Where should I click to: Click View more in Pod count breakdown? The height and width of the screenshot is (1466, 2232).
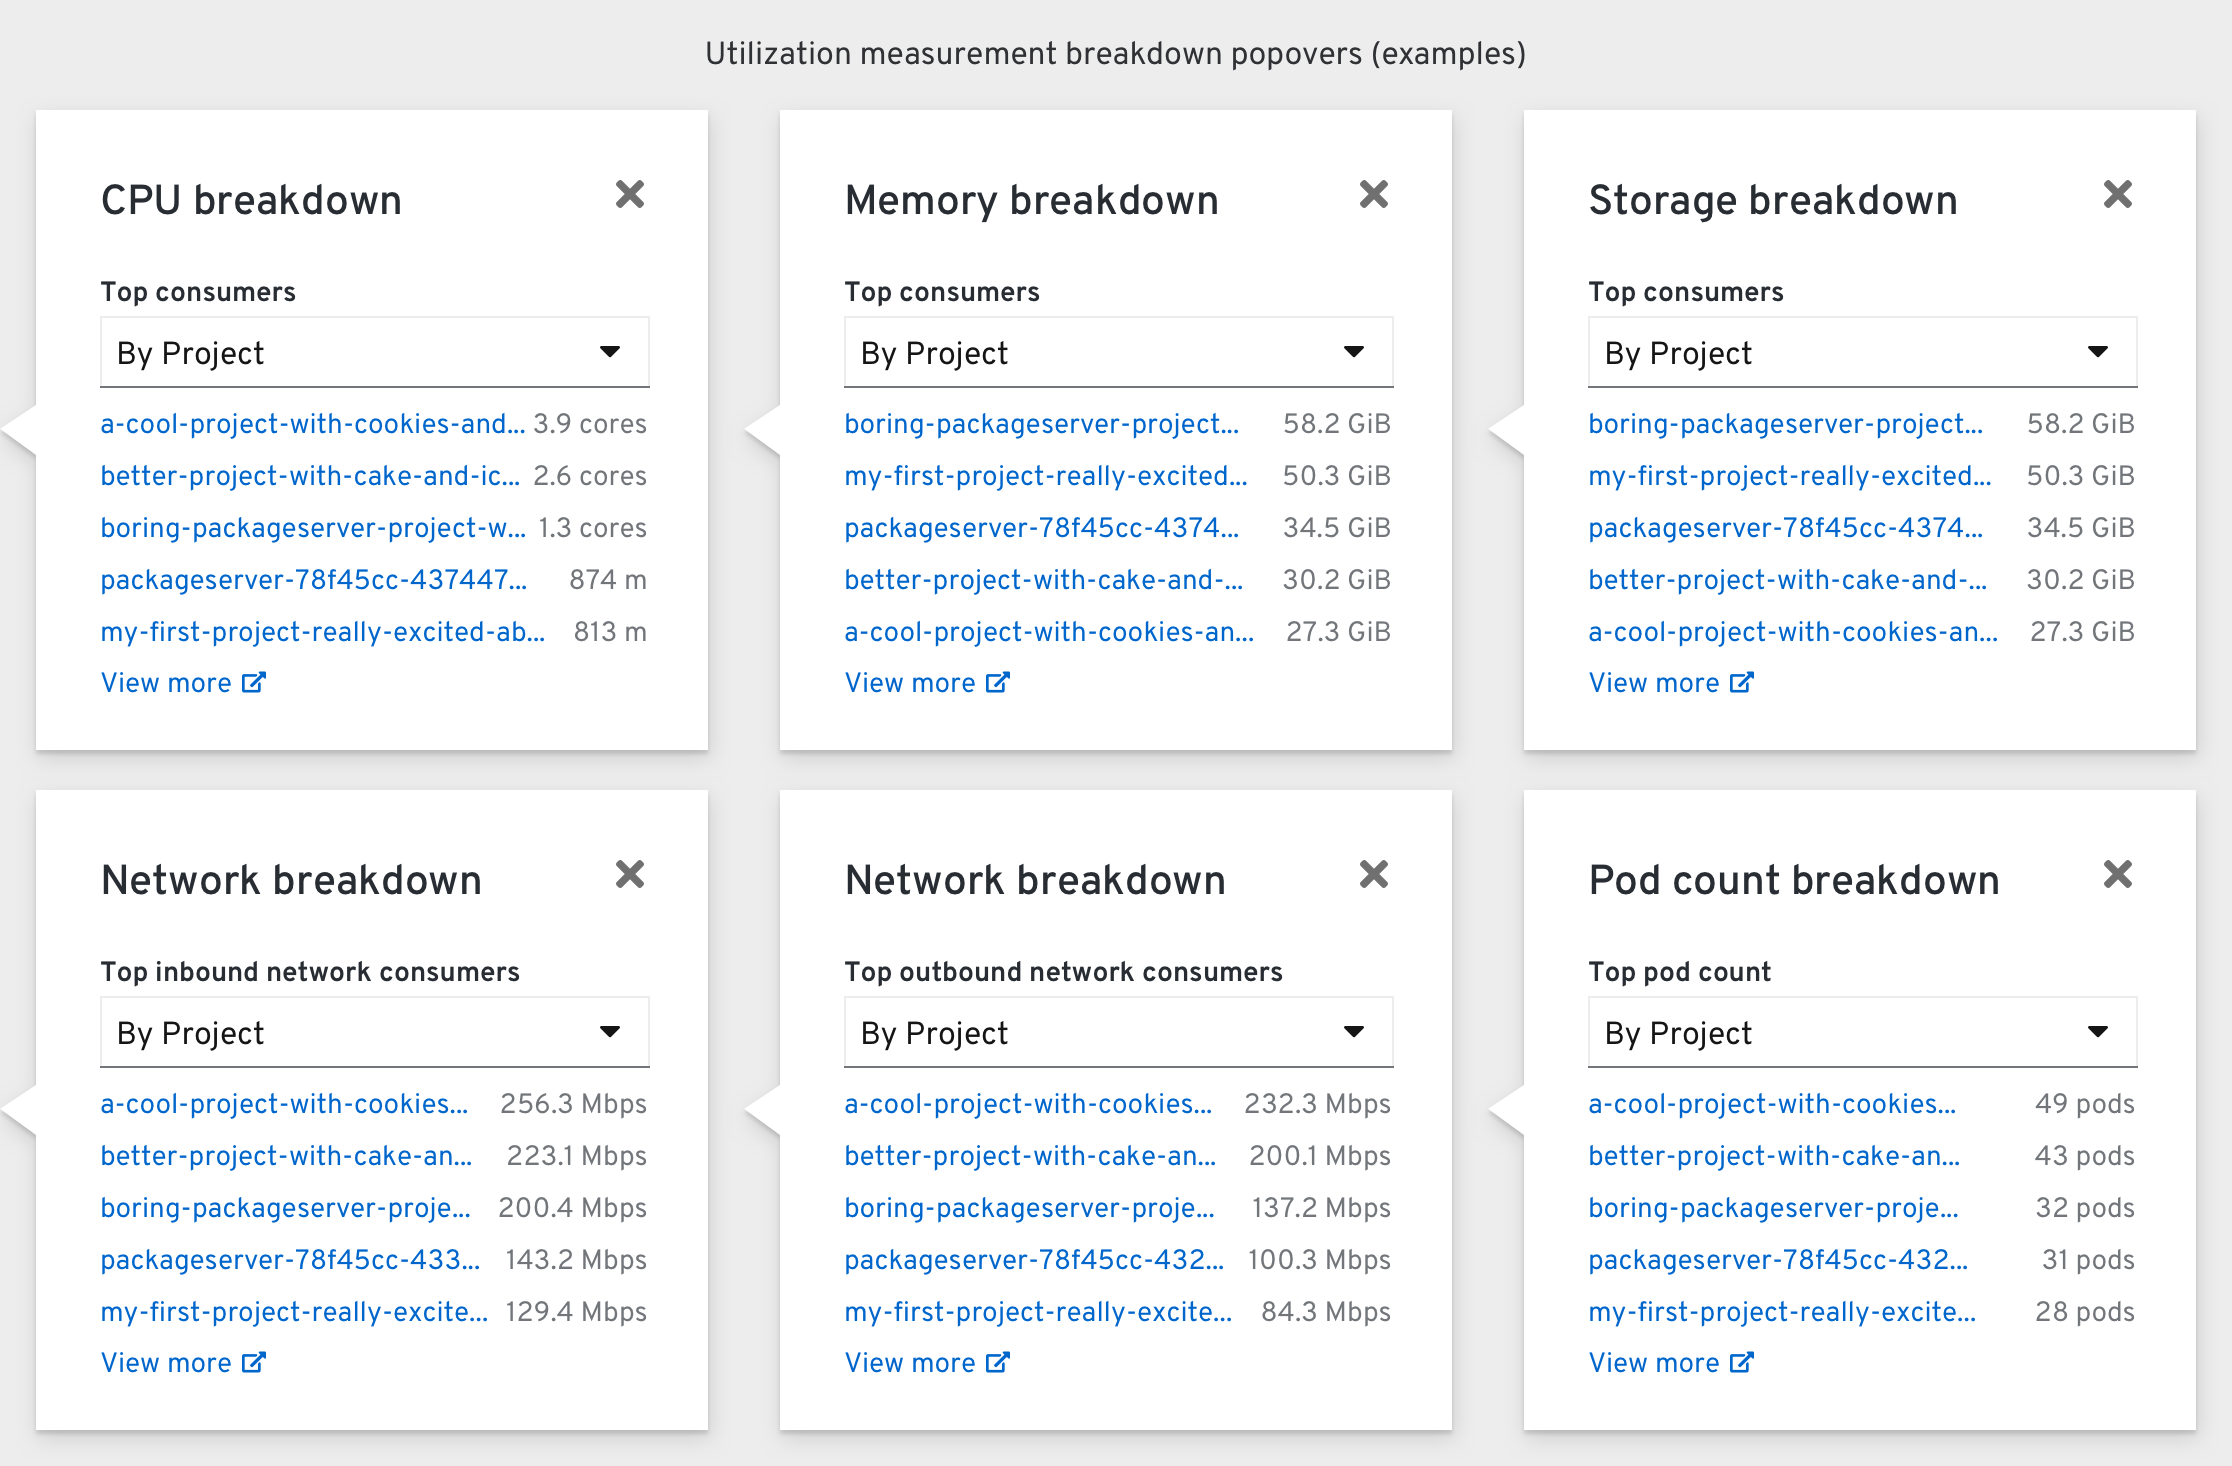tap(1671, 1363)
